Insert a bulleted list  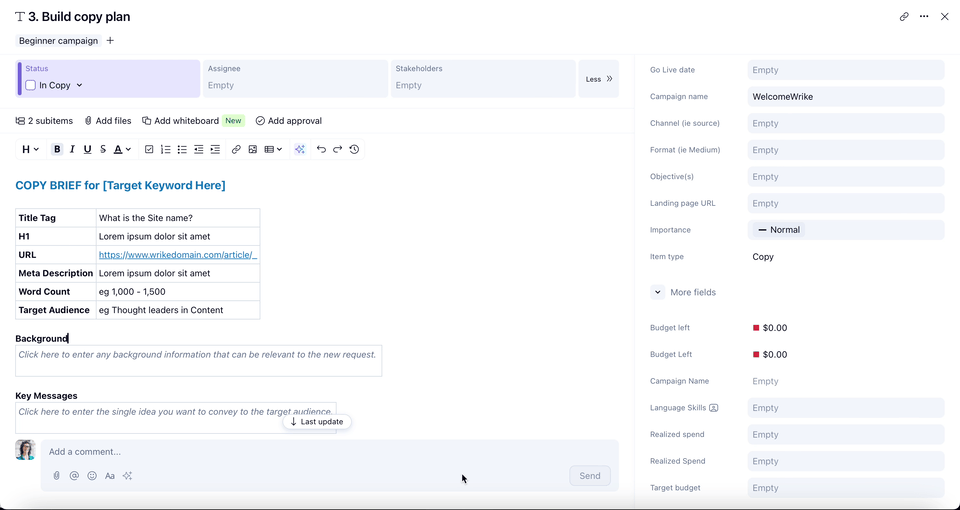pos(182,149)
